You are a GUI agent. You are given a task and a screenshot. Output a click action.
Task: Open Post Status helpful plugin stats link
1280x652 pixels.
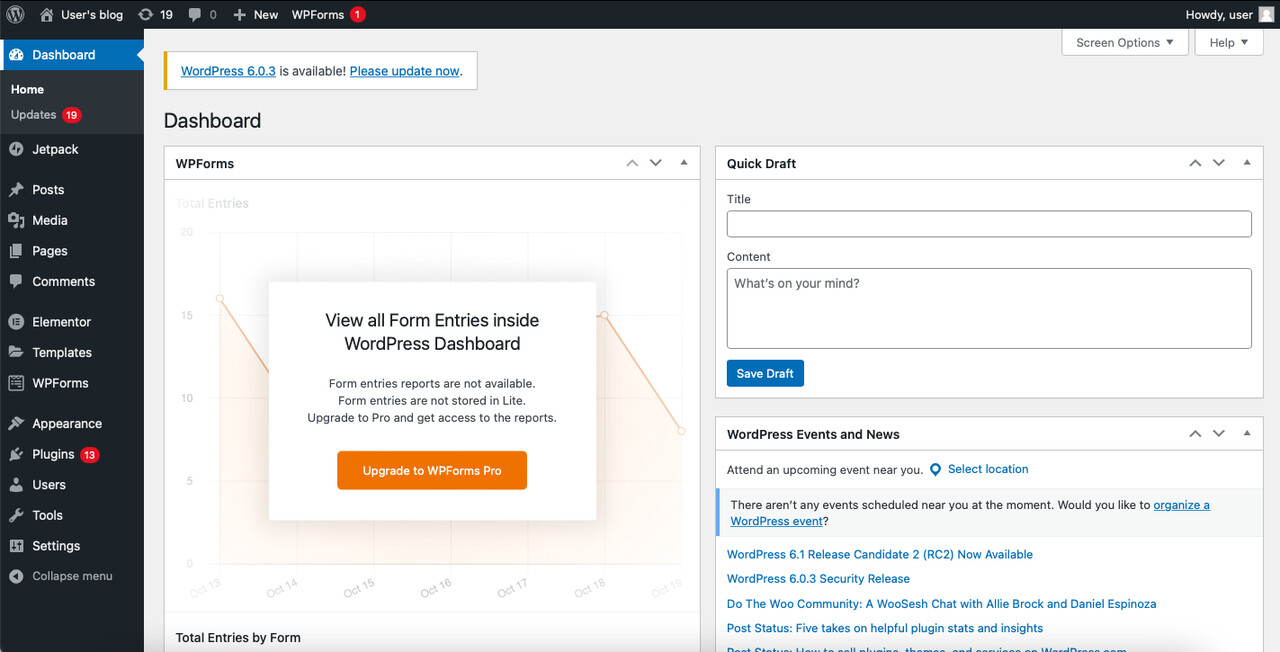point(885,629)
